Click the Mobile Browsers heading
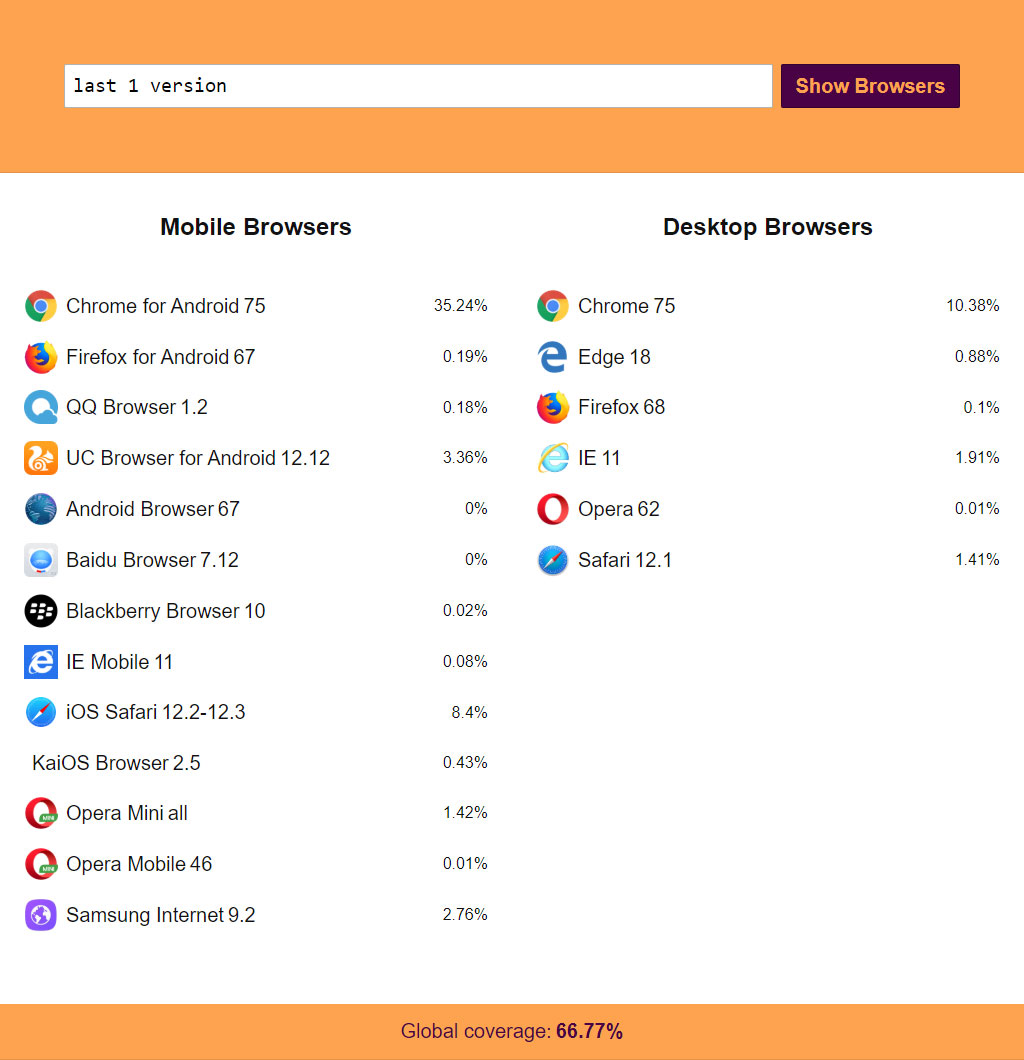Viewport: 1024px width, 1060px height. coord(255,227)
